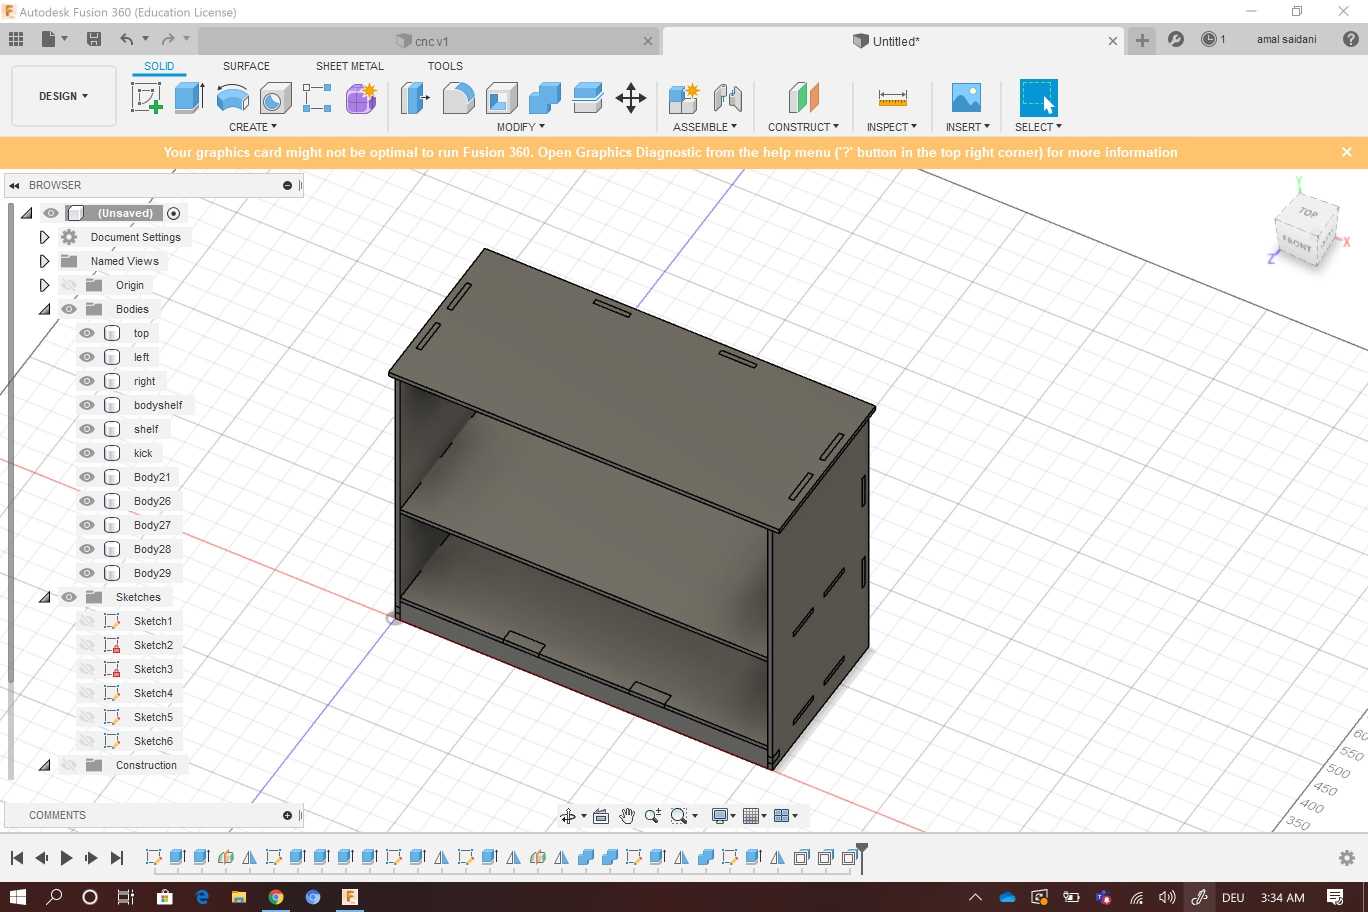Open the amal saidani account menu

pyautogui.click(x=1286, y=39)
